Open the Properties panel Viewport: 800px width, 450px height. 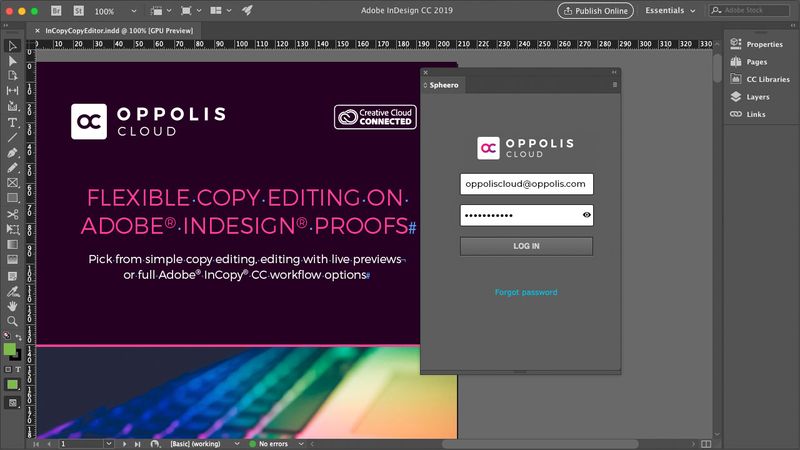pos(758,44)
